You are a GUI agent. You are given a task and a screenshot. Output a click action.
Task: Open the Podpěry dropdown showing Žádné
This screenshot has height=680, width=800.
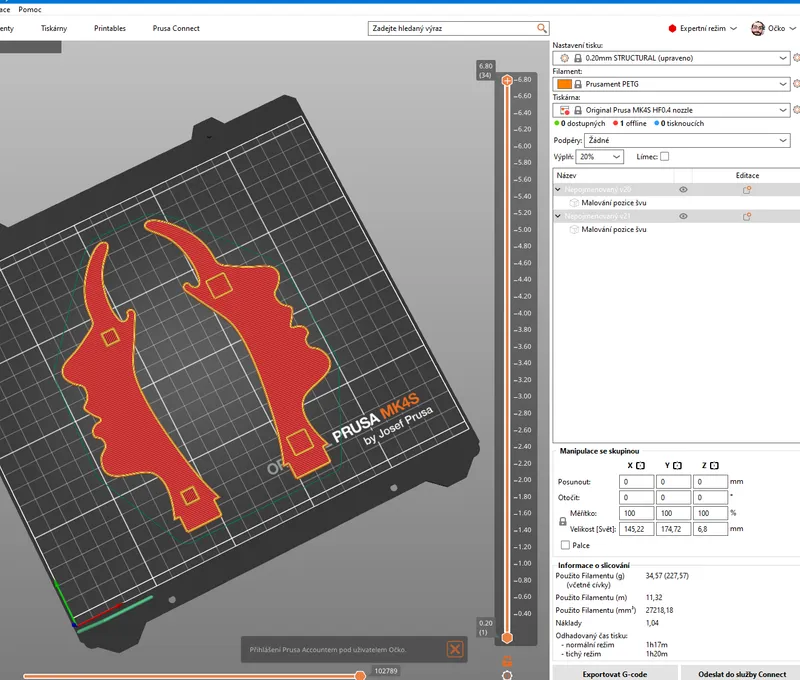coord(687,140)
